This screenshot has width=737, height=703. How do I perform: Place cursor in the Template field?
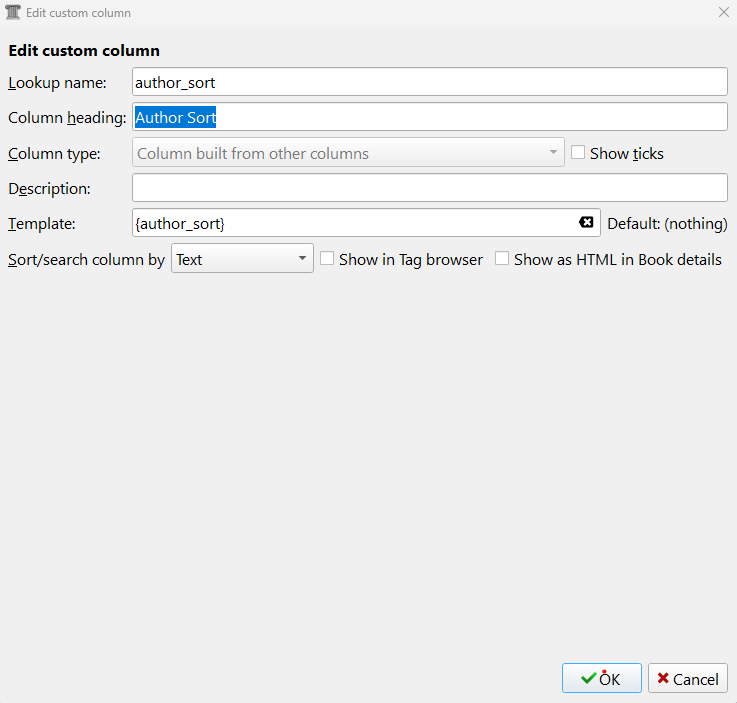click(x=350, y=223)
